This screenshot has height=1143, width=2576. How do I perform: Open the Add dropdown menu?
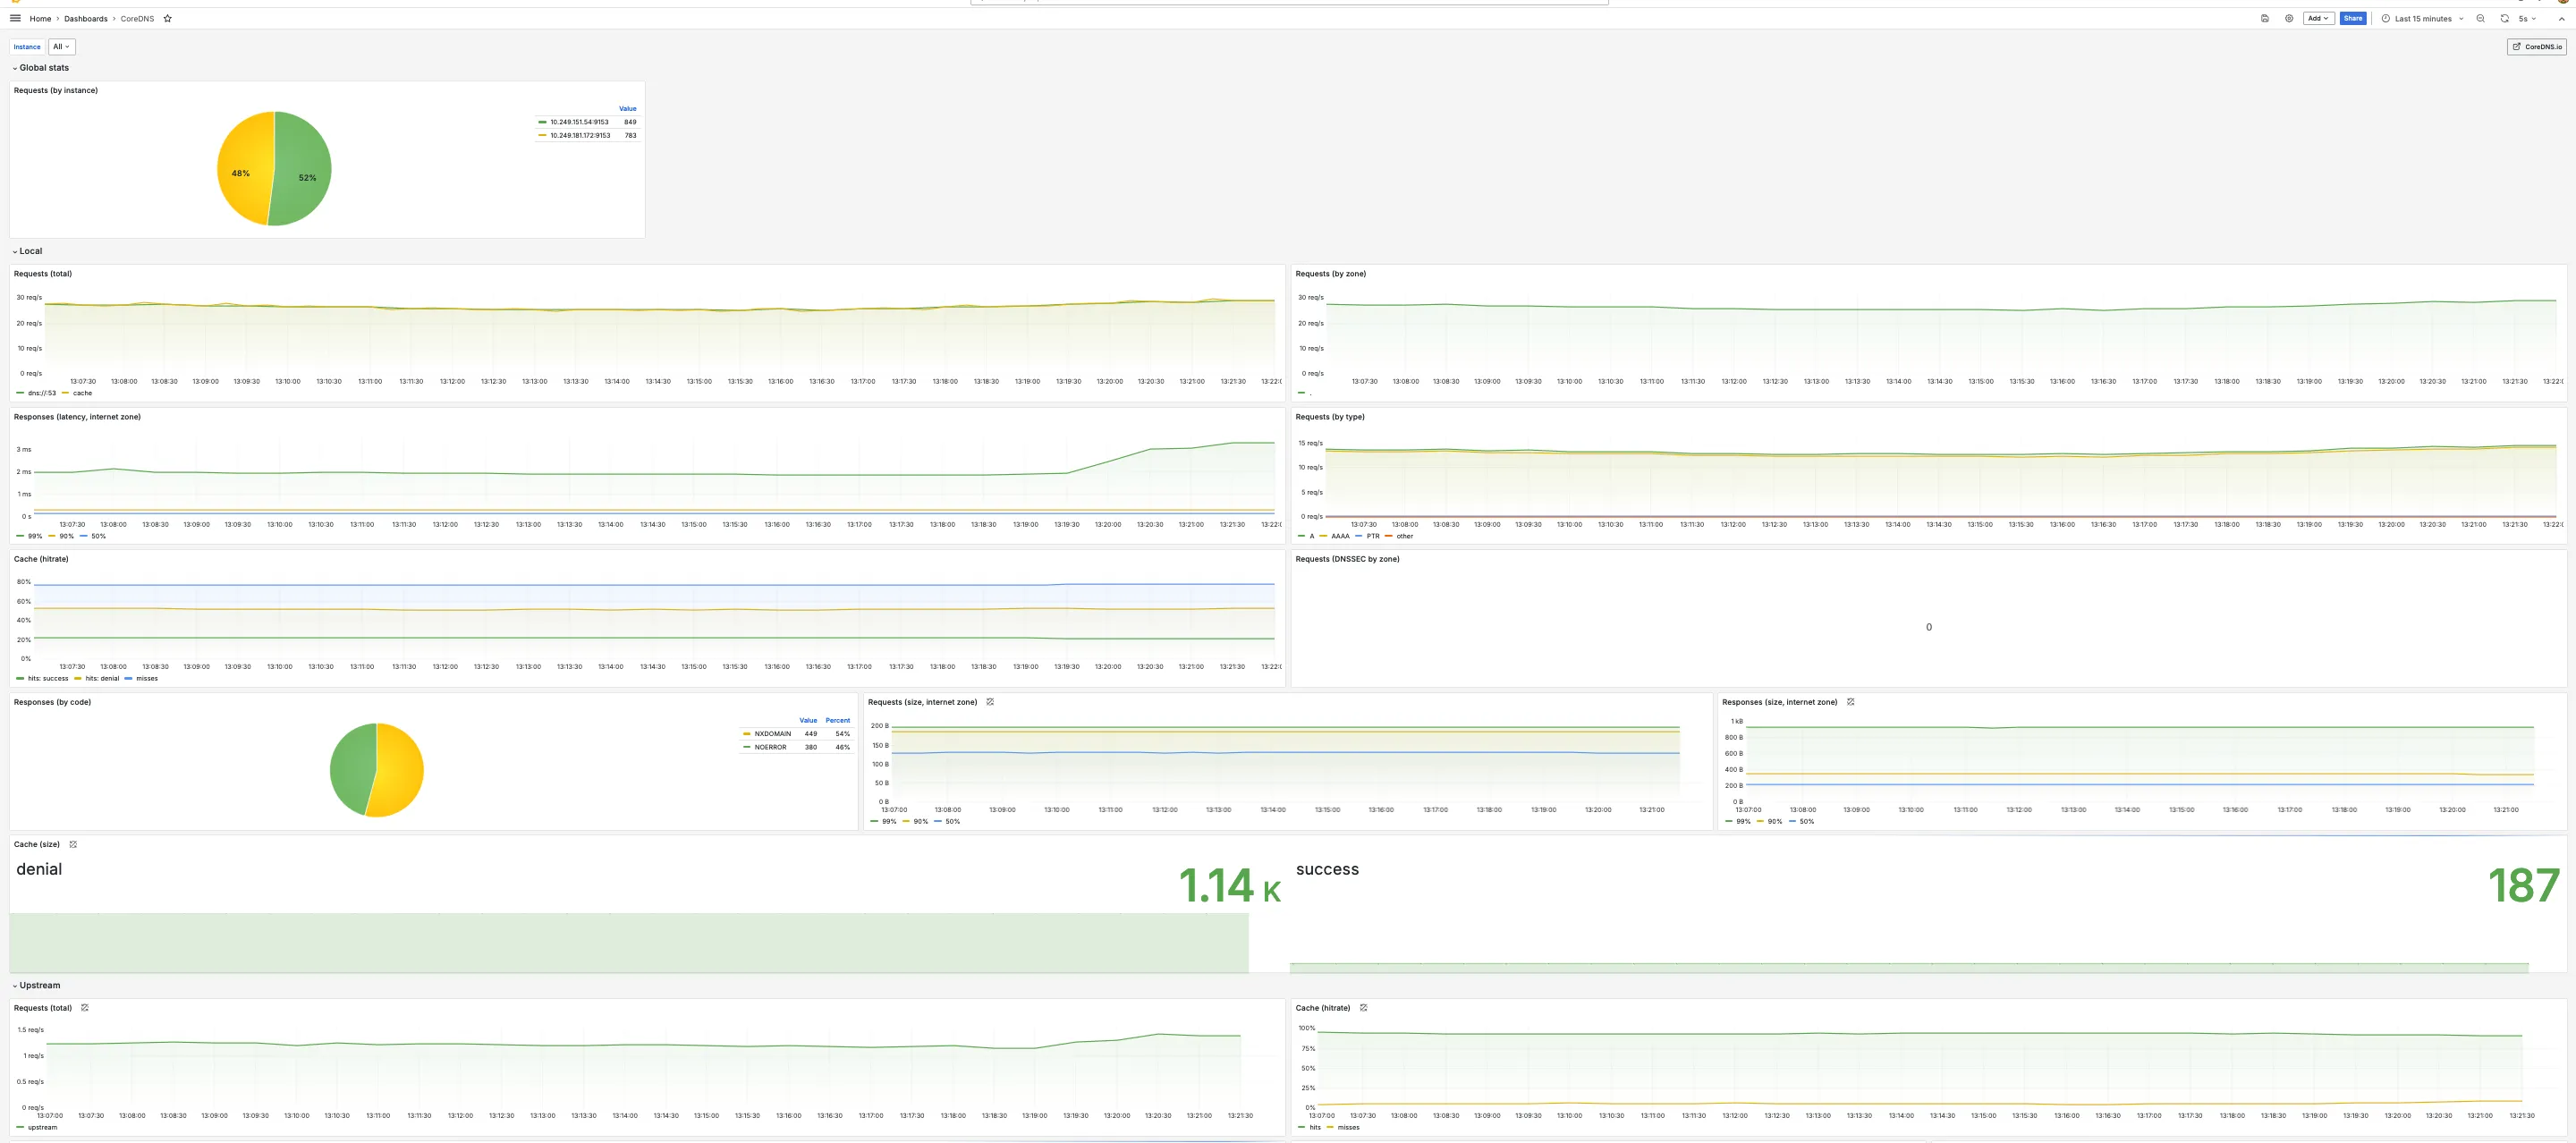coord(2318,18)
